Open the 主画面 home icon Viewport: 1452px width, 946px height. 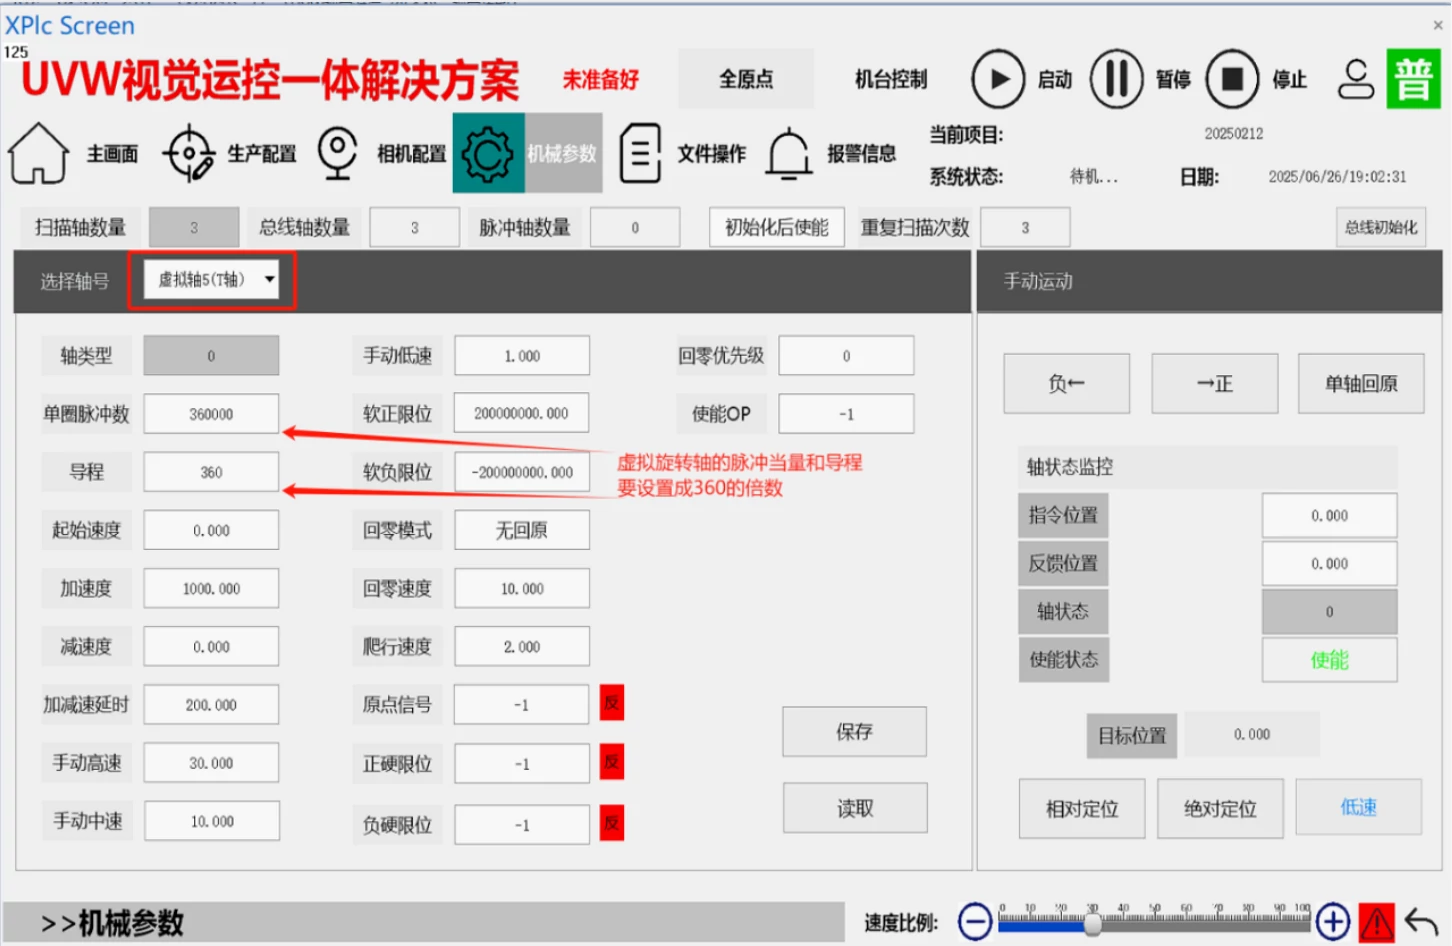[39, 153]
